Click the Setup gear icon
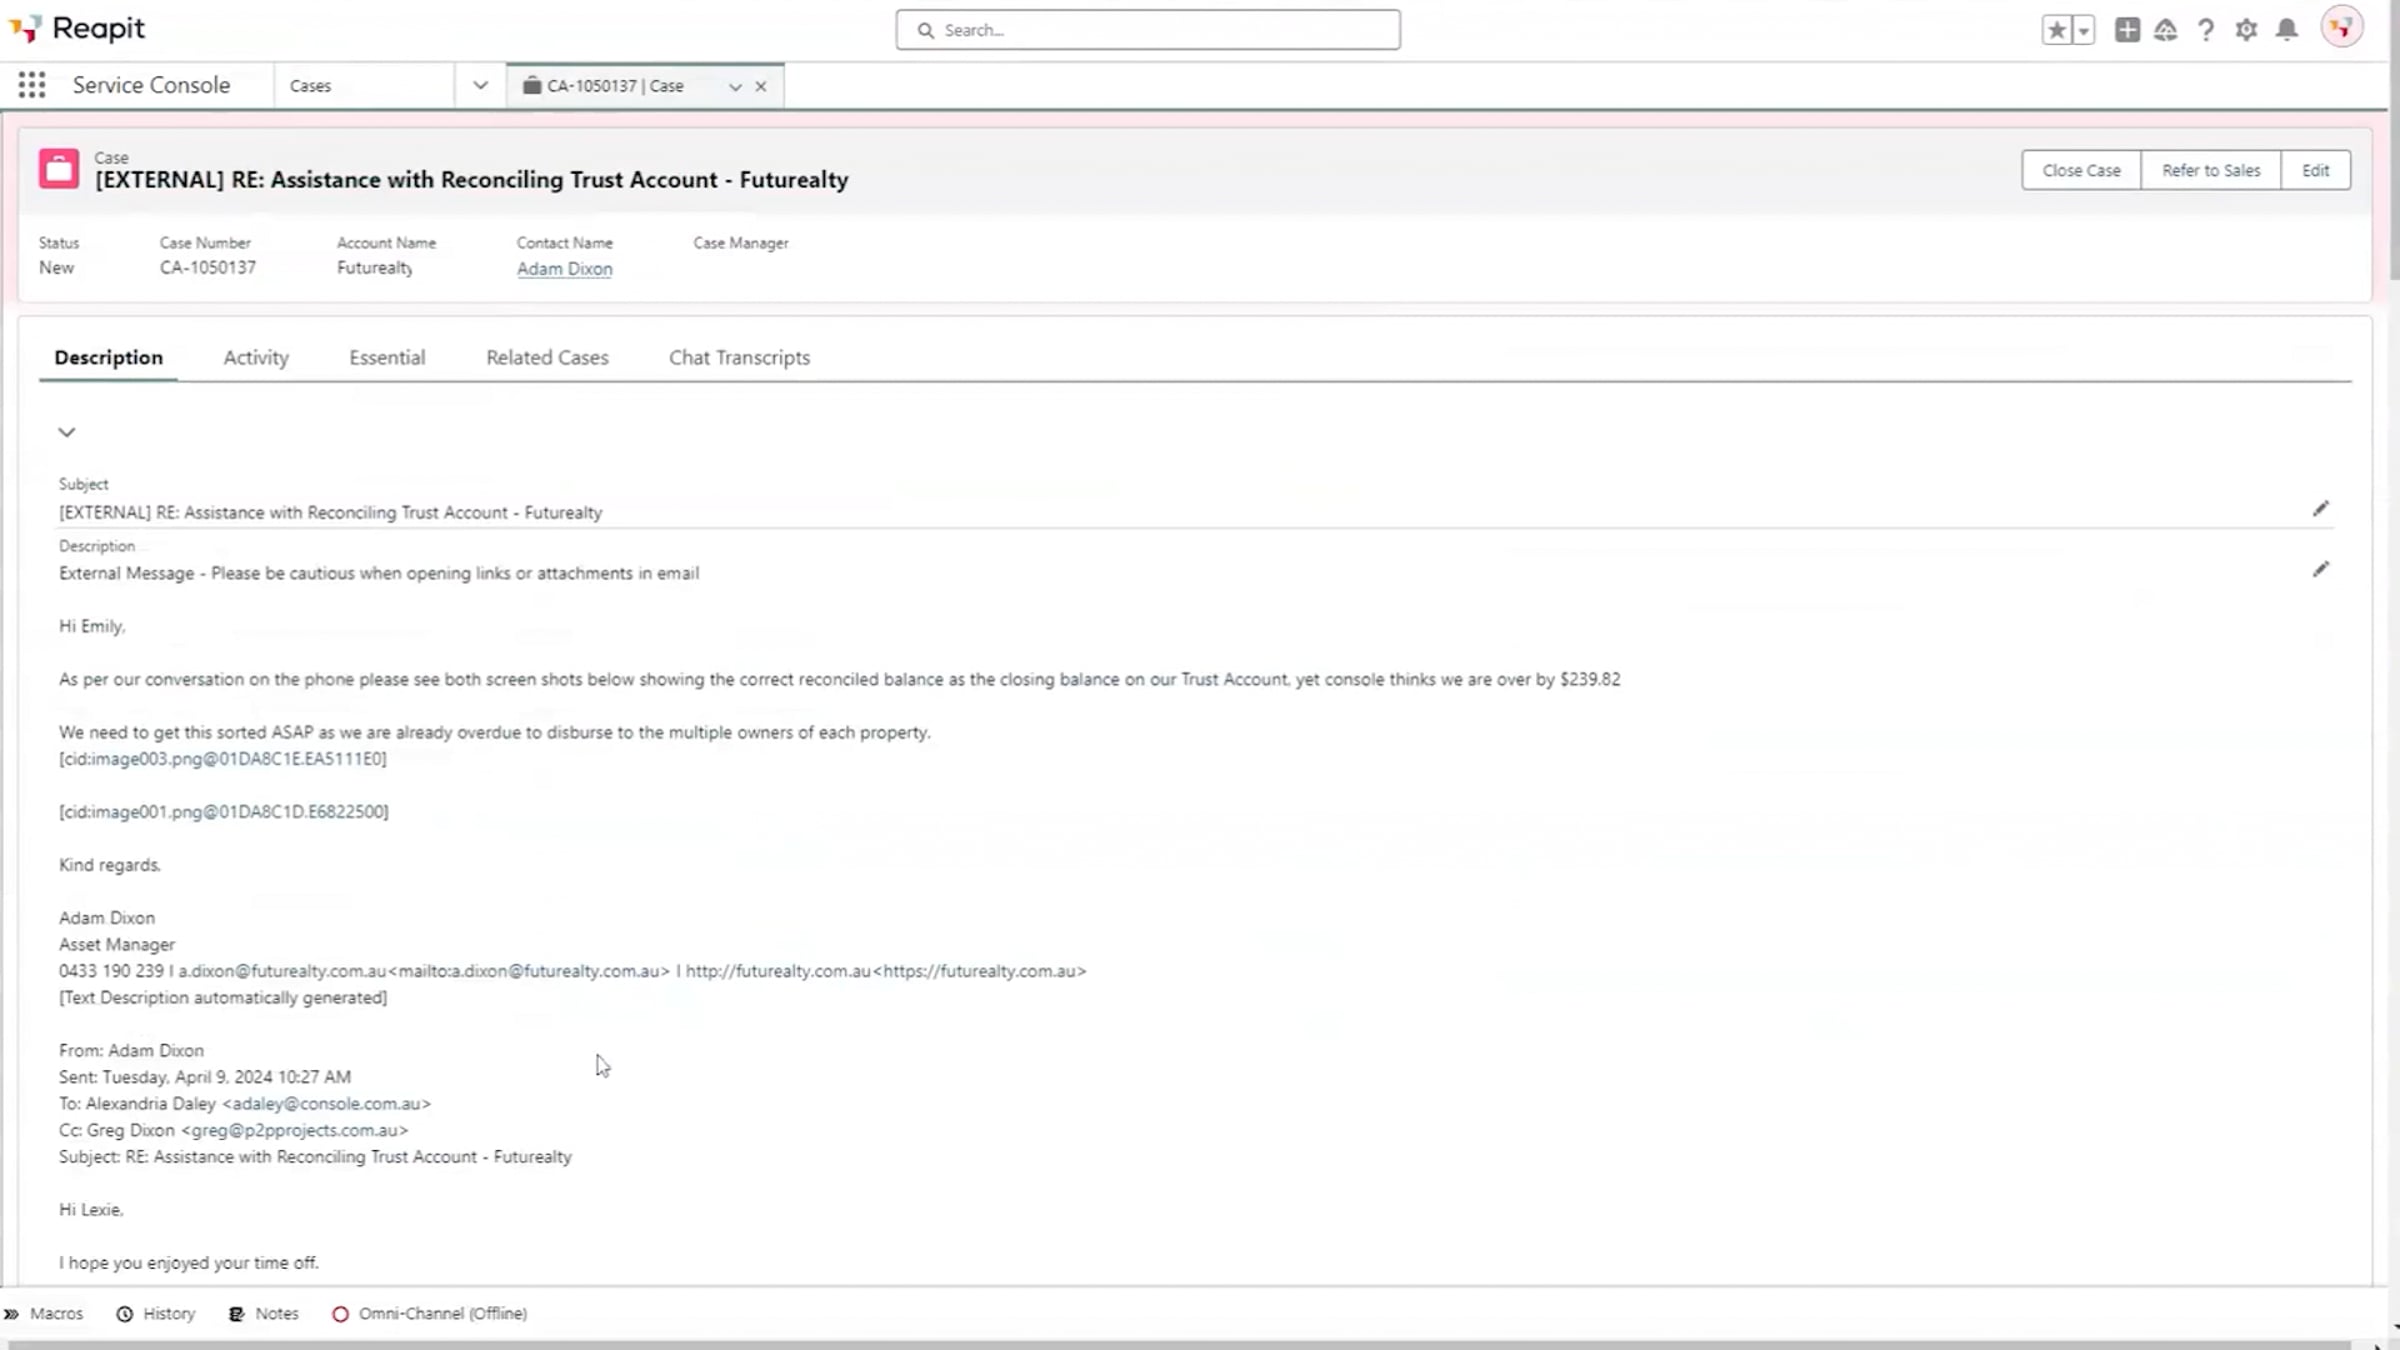 coord(2246,30)
